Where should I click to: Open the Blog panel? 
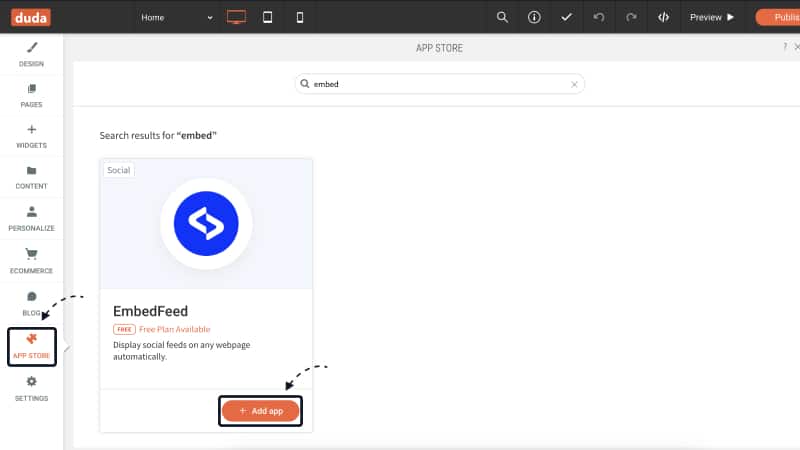tap(31, 304)
